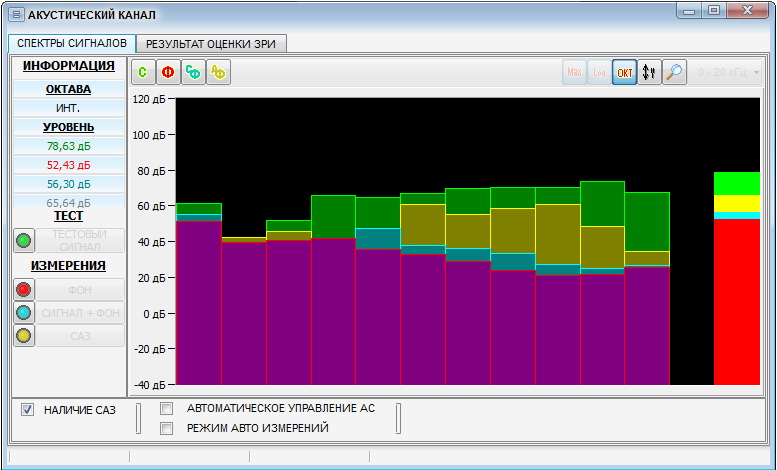Click the yellow 'АФ' toolbar icon
777x470 pixels.
[218, 72]
